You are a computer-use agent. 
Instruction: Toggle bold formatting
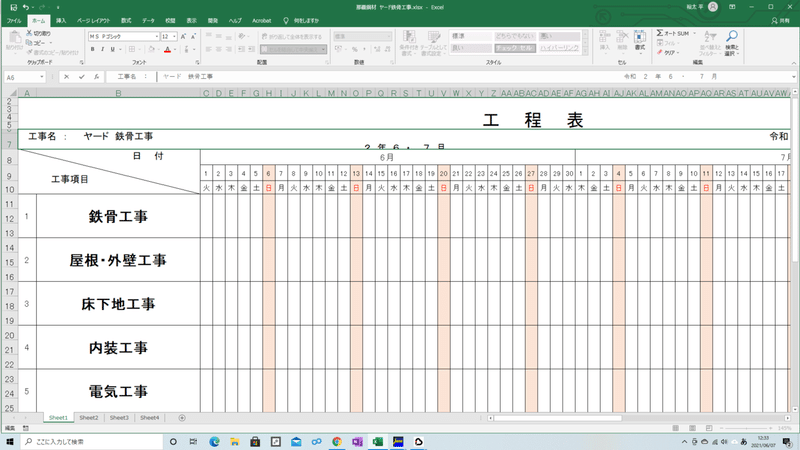[x=92, y=49]
